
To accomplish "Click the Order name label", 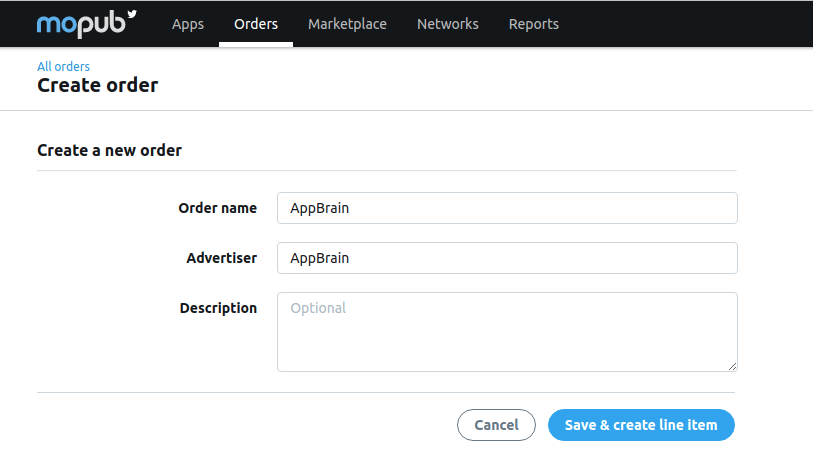I will click(218, 208).
